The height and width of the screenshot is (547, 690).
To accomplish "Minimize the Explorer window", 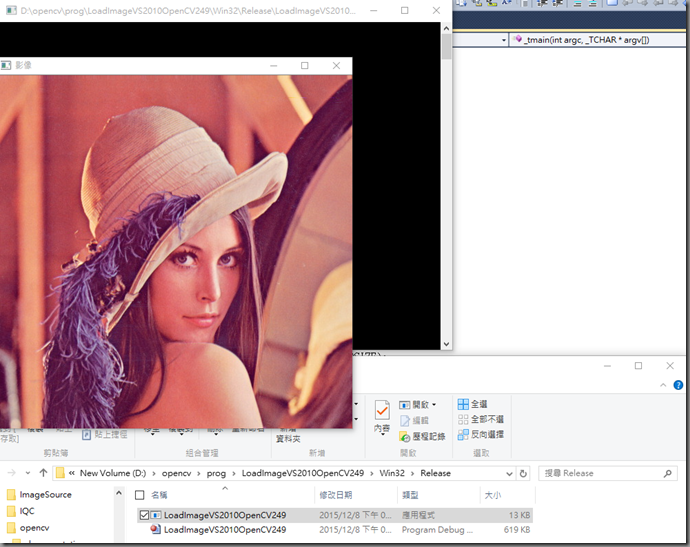I will coord(607,366).
